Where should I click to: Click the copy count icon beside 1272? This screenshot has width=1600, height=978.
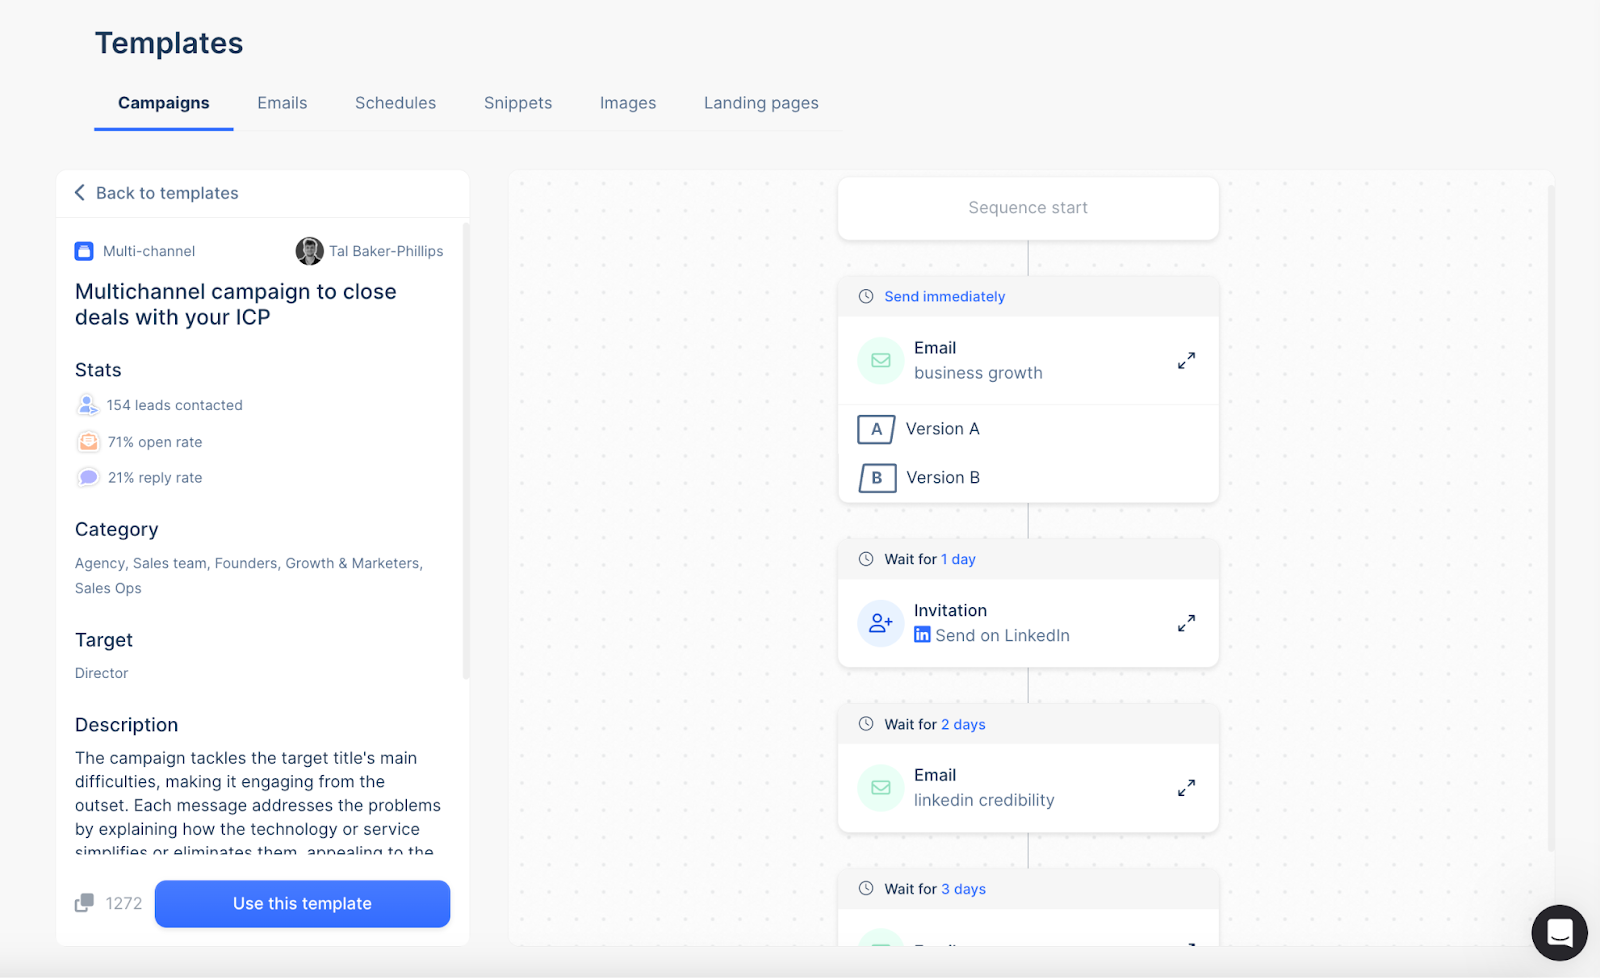click(x=85, y=903)
